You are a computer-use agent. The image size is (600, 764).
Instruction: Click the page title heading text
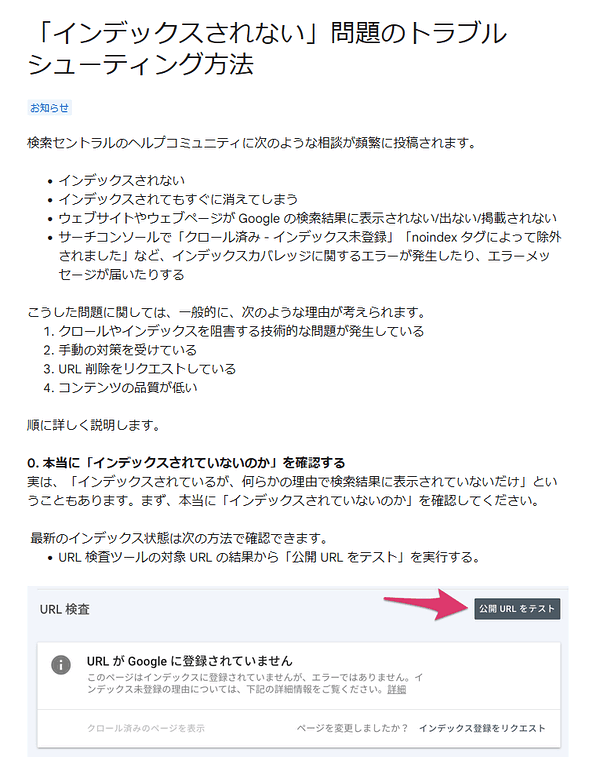click(267, 48)
